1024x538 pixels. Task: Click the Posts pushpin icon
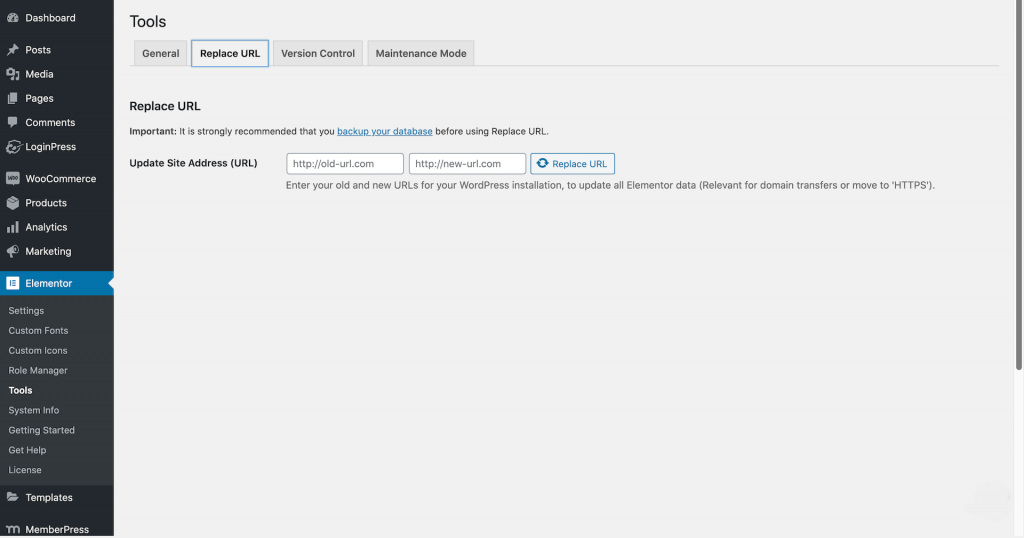pyautogui.click(x=13, y=50)
